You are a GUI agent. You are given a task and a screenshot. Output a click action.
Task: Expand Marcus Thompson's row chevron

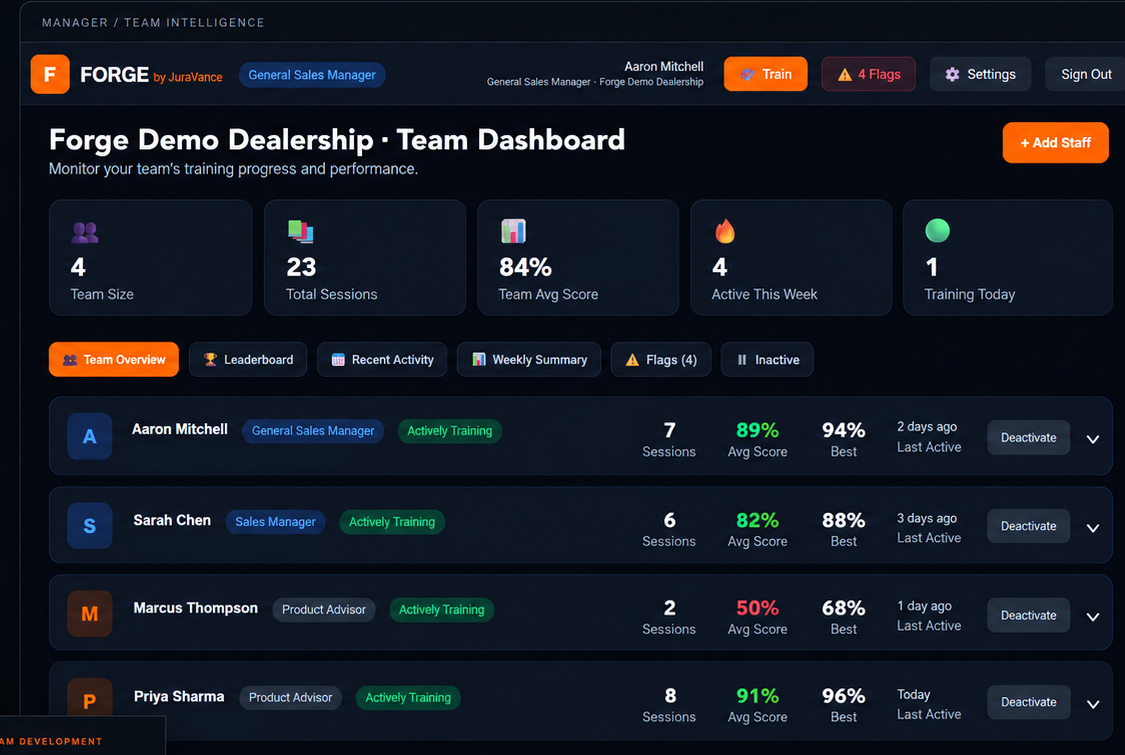(x=1093, y=617)
